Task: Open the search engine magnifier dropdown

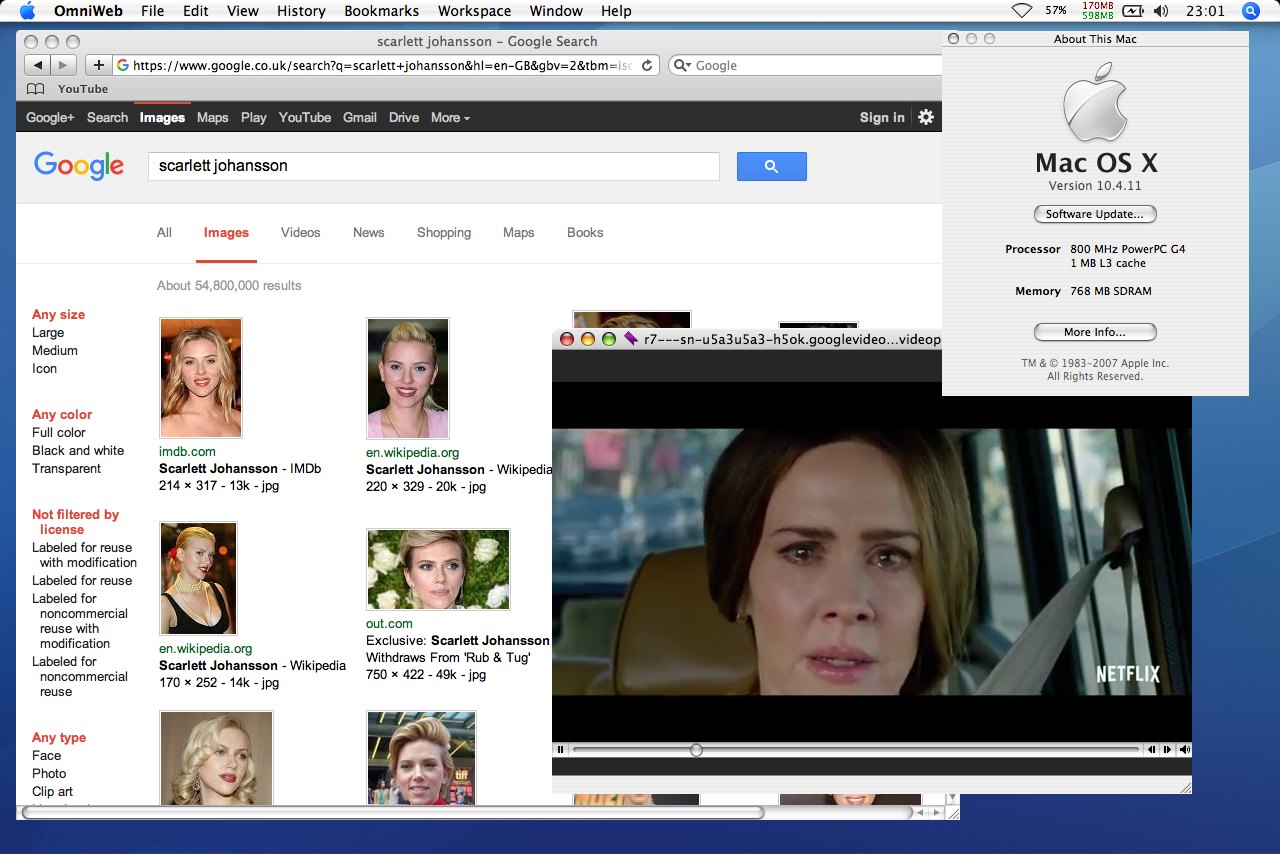Action: click(x=682, y=66)
